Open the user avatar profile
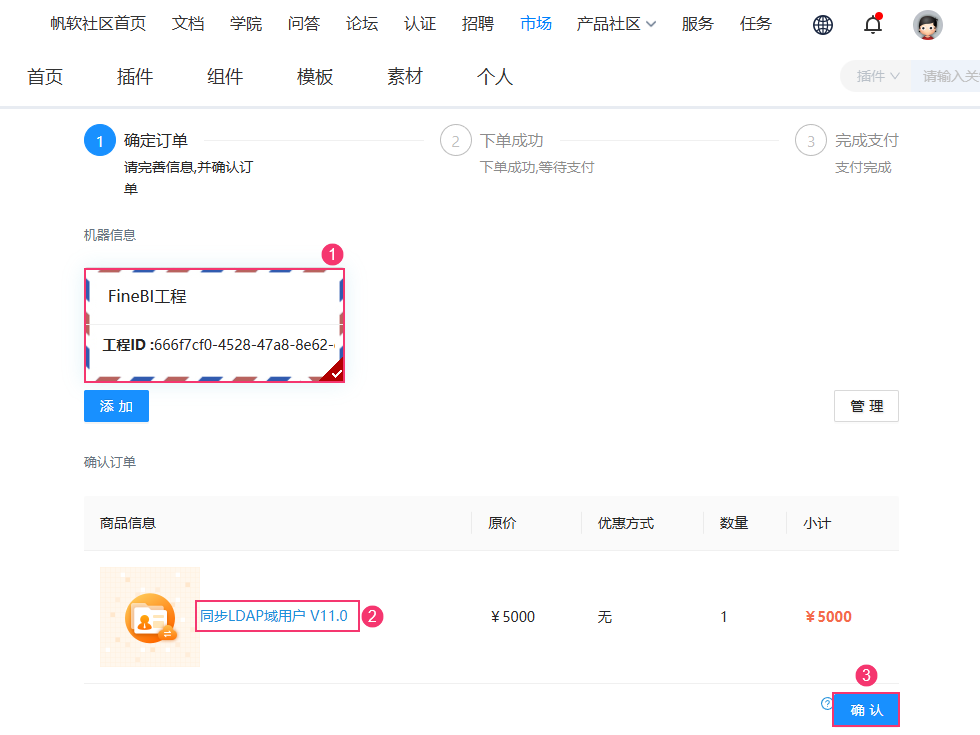The height and width of the screenshot is (735, 980). [928, 25]
